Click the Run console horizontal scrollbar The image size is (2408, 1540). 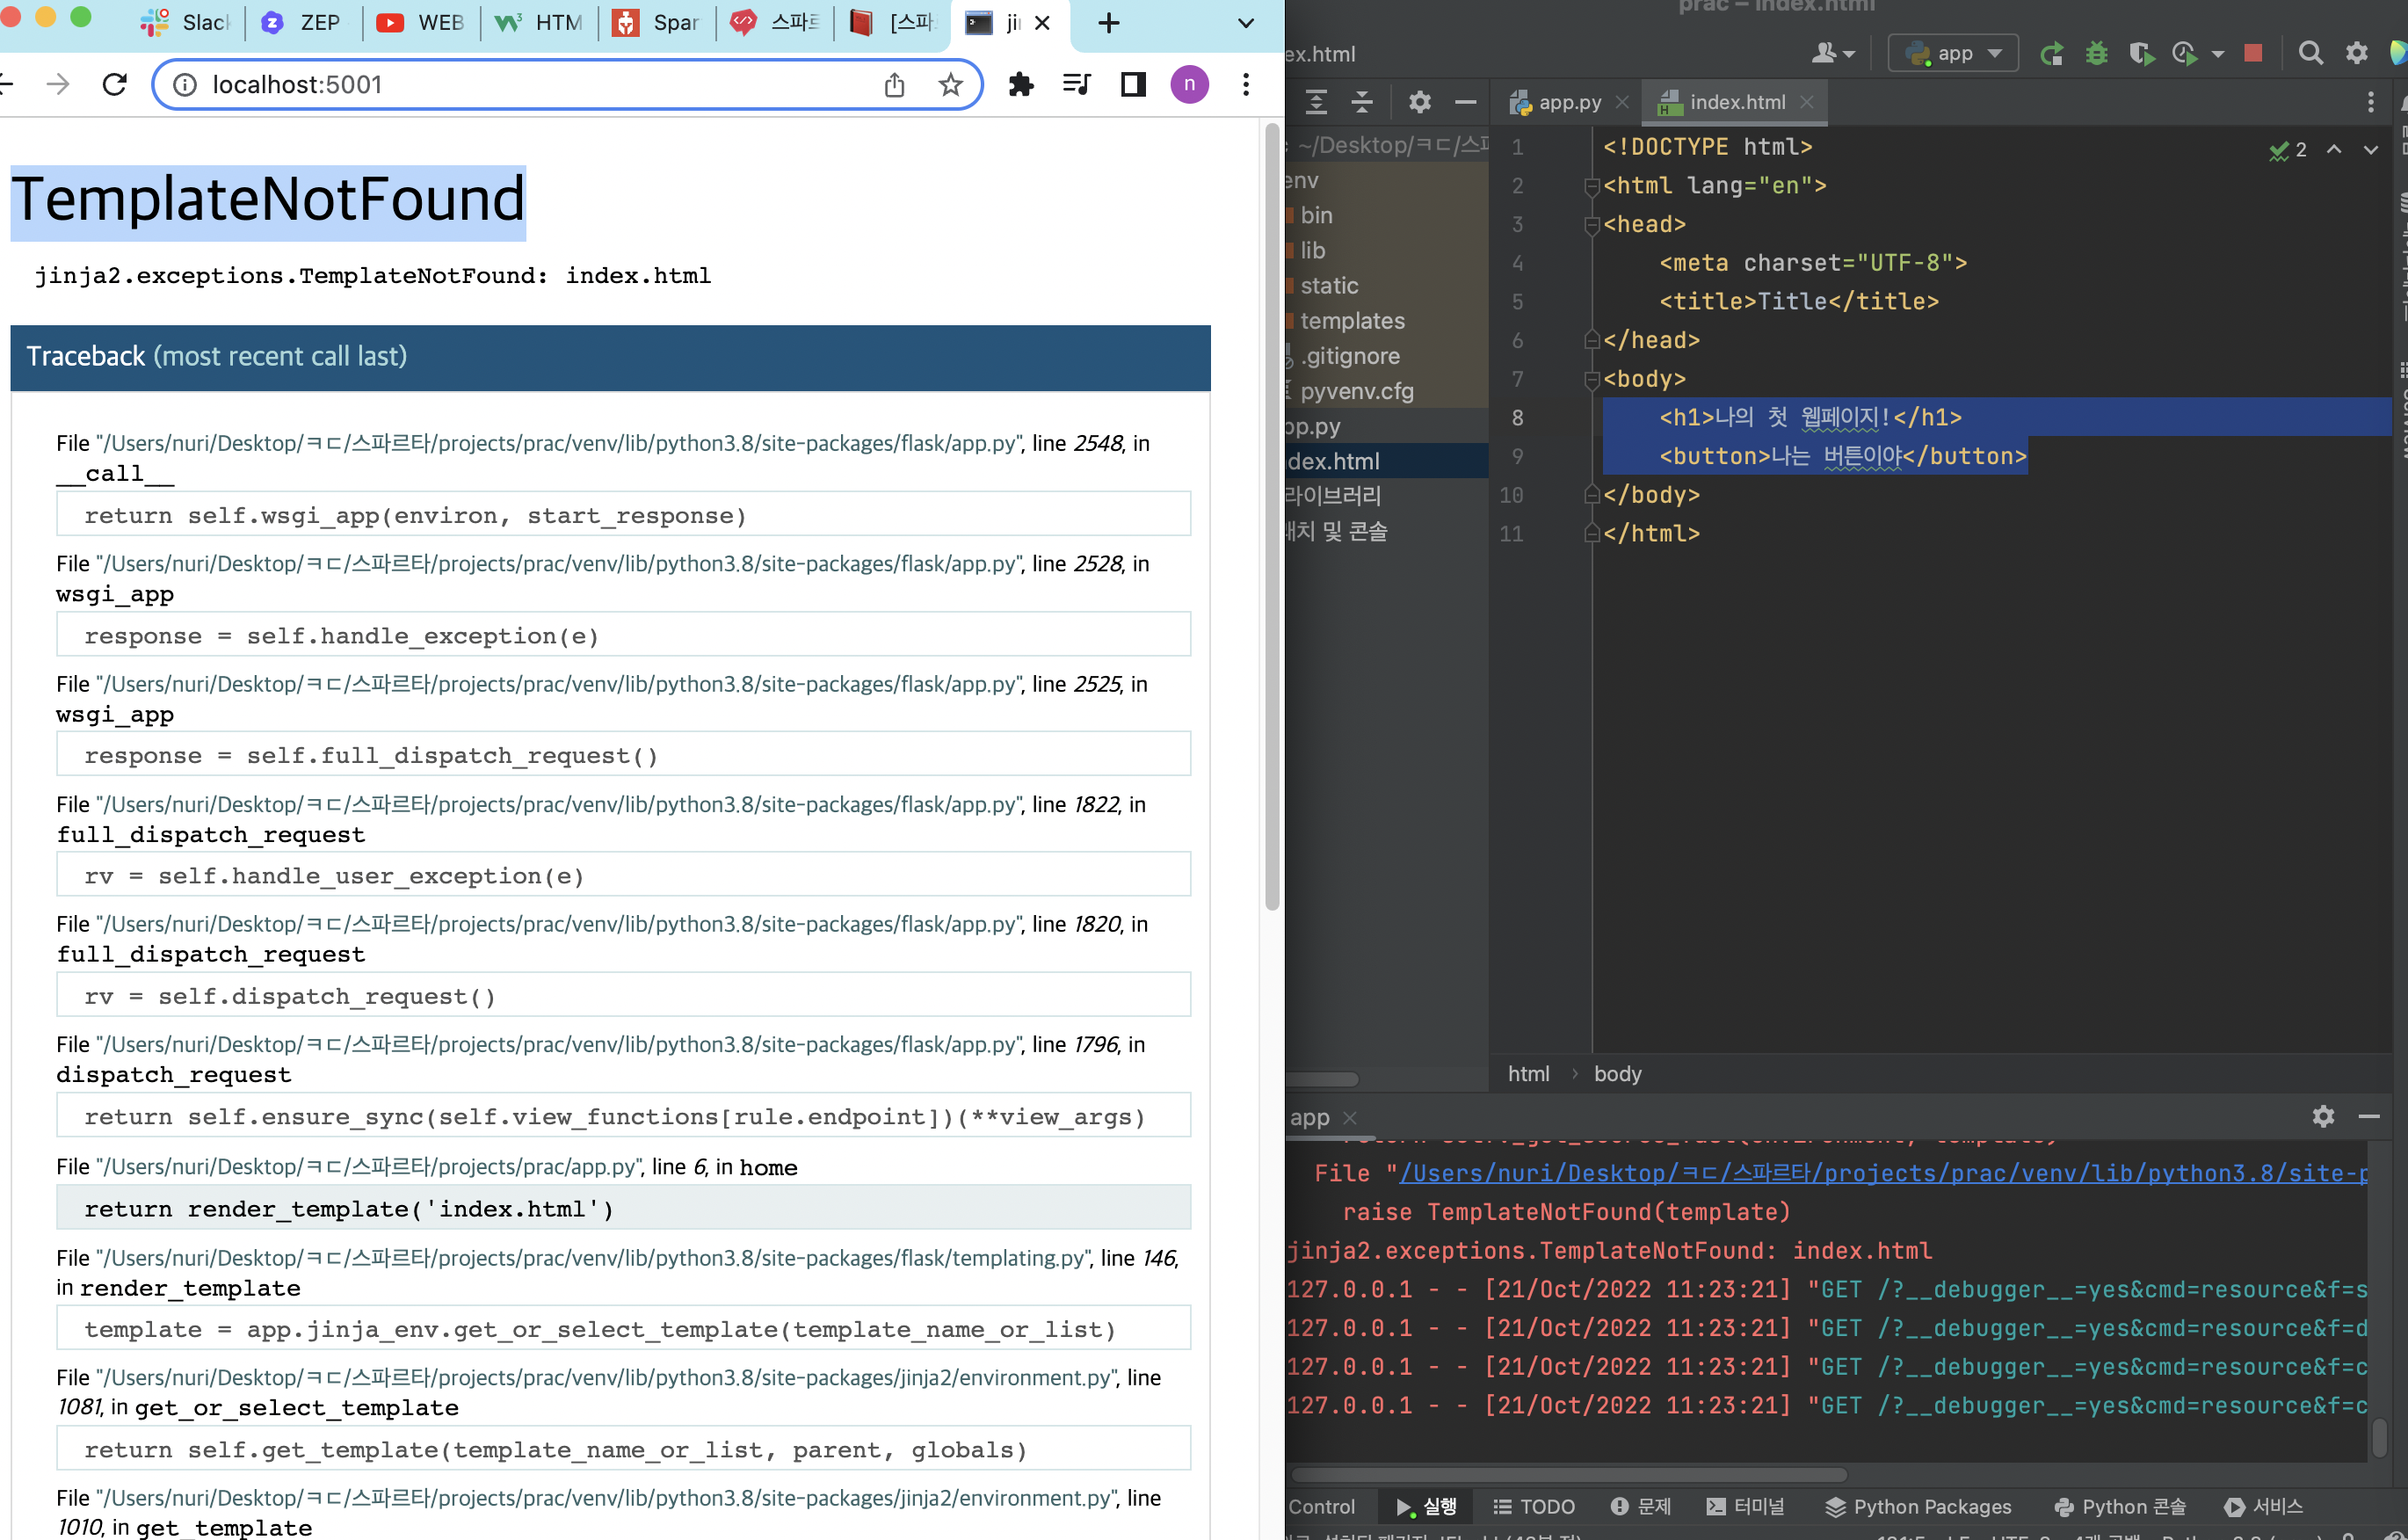click(1568, 1474)
